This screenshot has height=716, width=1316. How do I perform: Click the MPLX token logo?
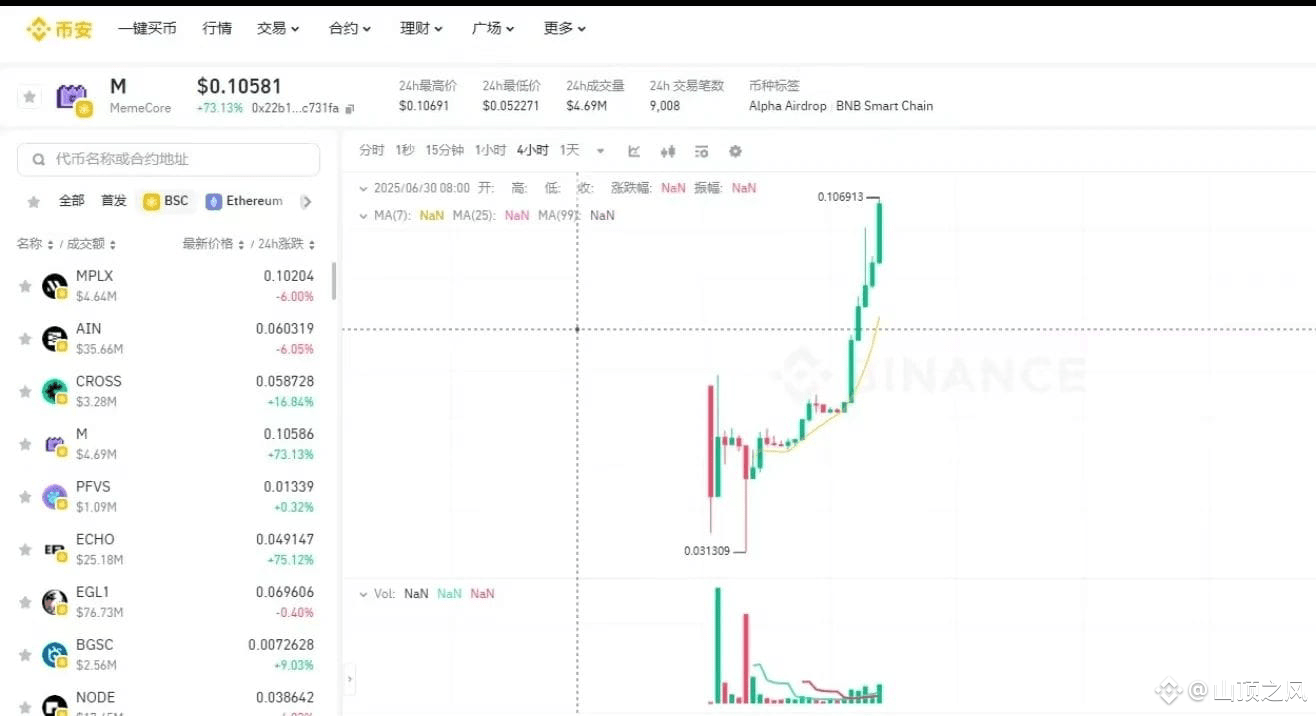click(x=55, y=287)
